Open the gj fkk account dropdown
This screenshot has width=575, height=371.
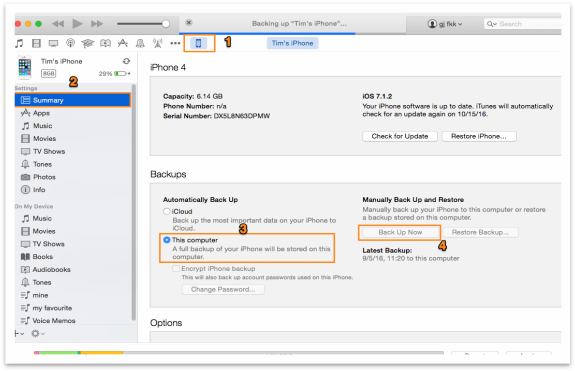tap(444, 24)
